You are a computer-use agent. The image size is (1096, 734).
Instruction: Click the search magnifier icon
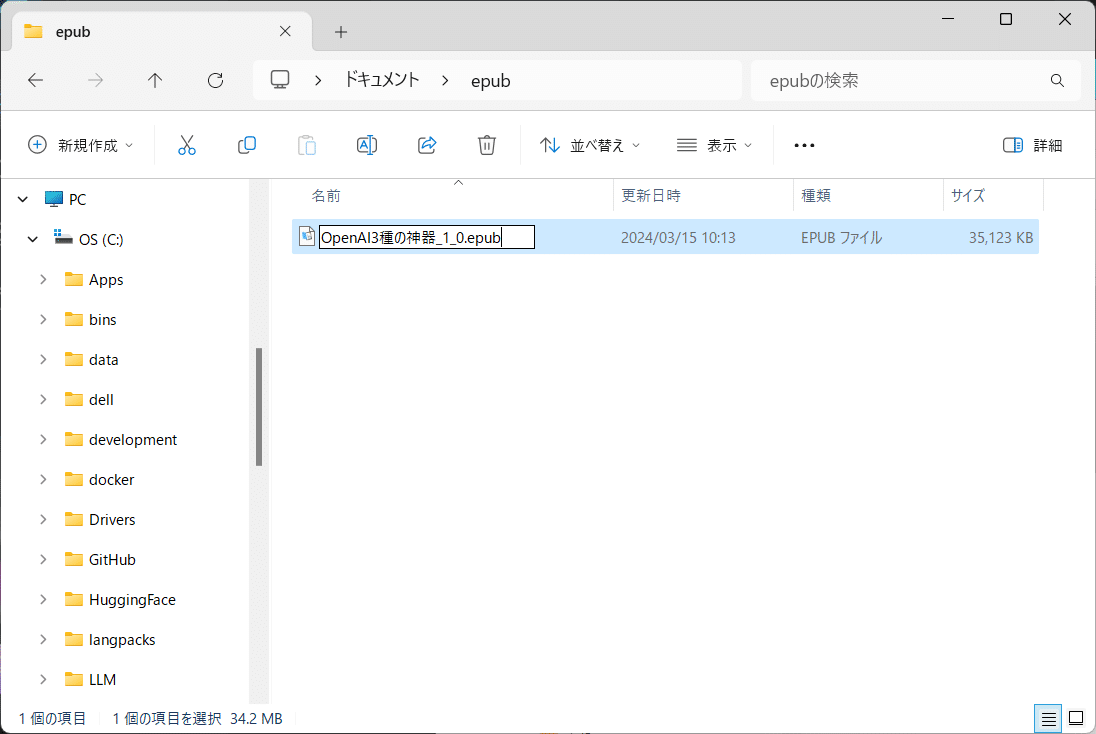1058,81
